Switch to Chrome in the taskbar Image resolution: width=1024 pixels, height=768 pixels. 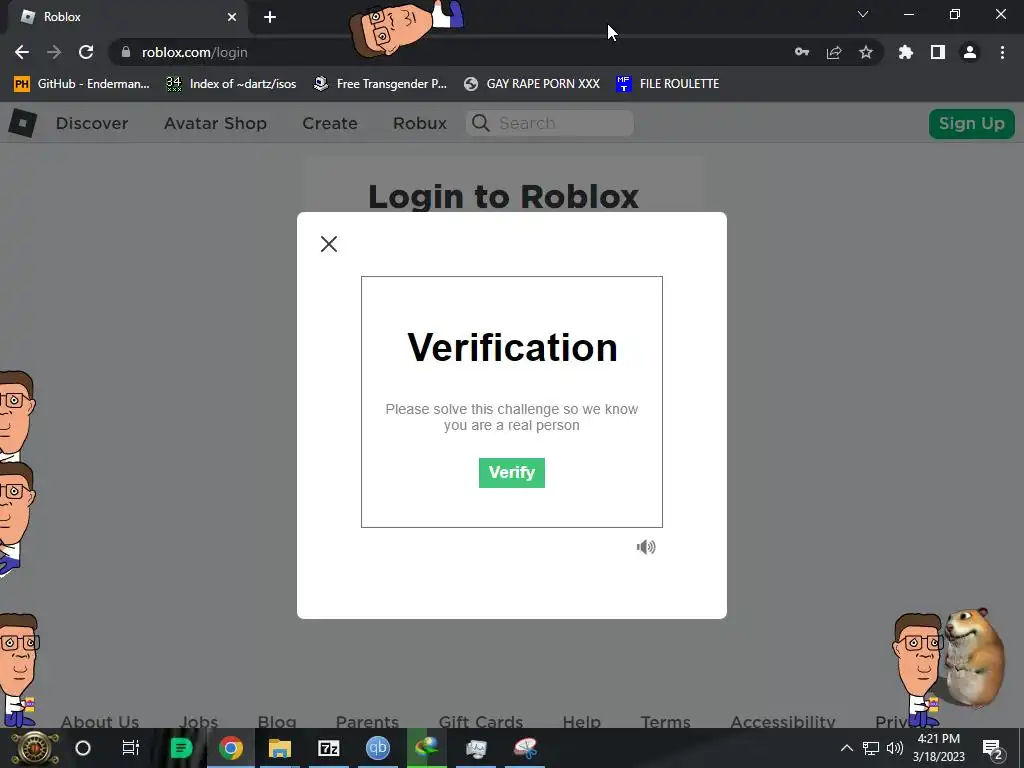point(231,748)
